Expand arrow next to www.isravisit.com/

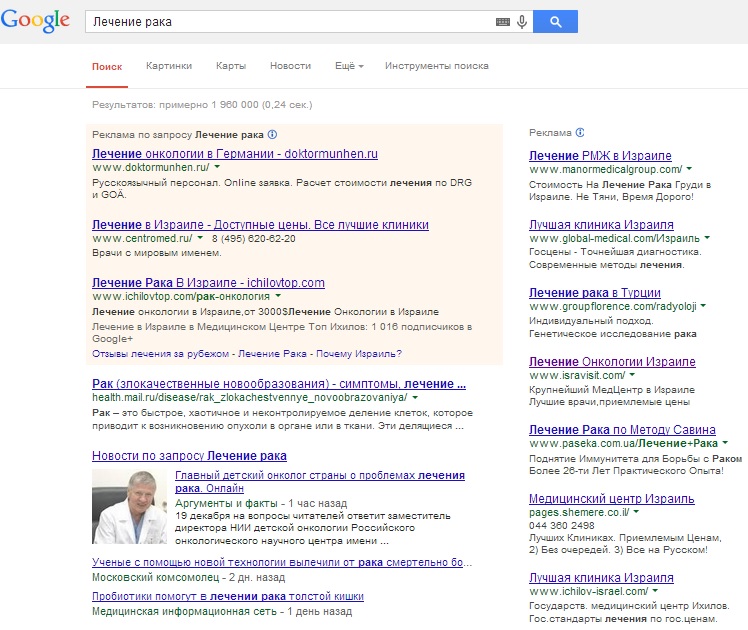tap(633, 375)
